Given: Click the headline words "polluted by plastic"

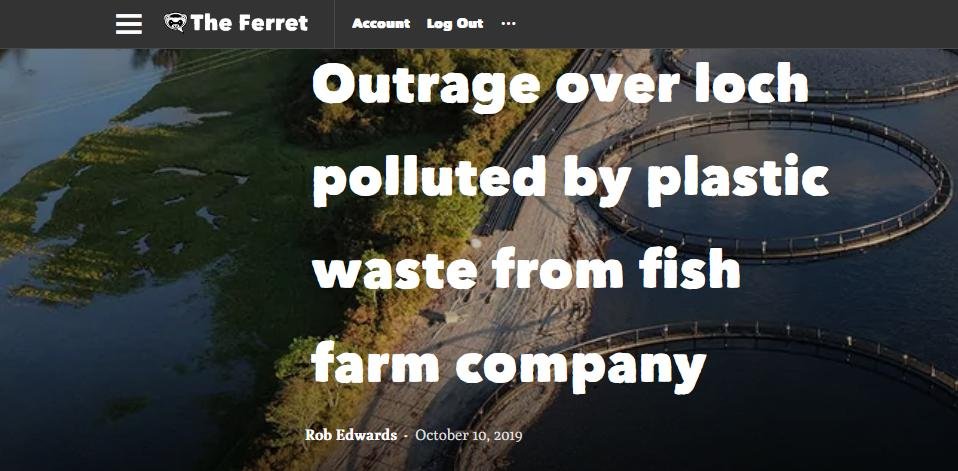Looking at the screenshot, I should pos(571,177).
